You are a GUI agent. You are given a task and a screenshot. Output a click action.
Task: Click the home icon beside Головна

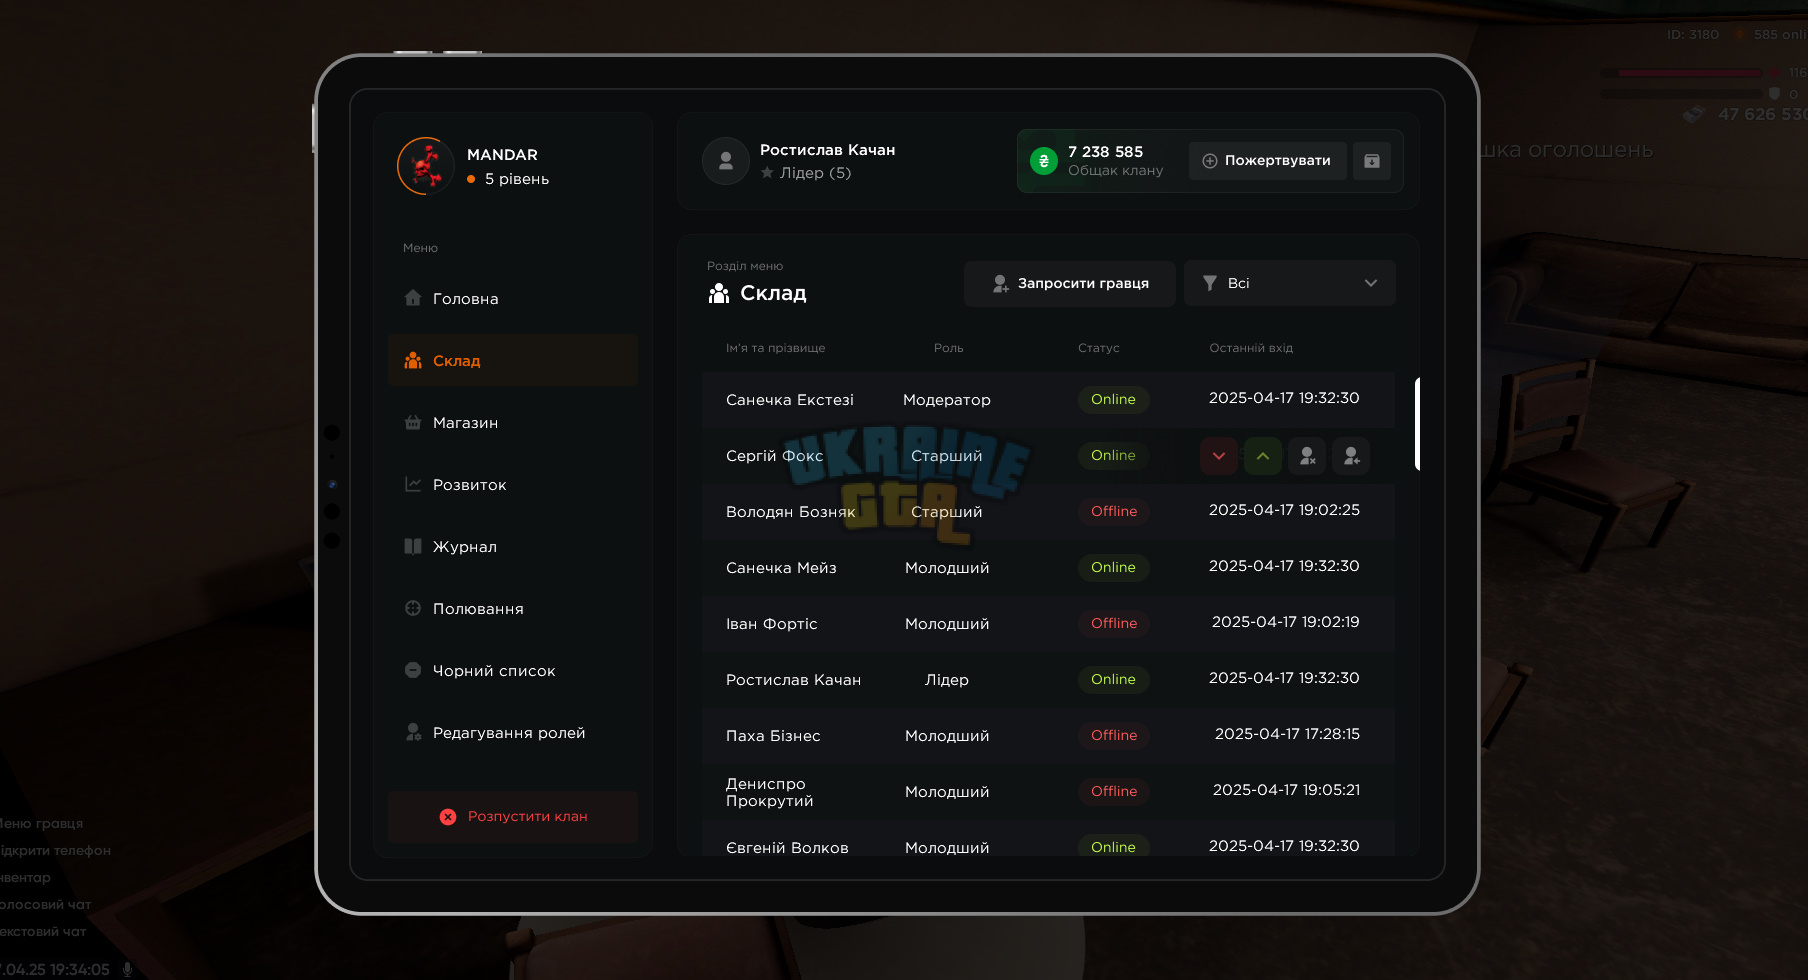click(413, 298)
